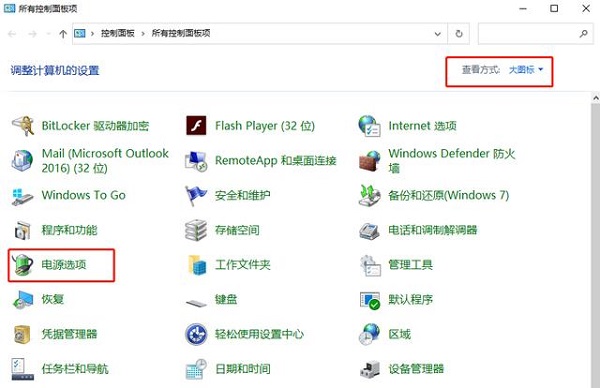Click the 恢复 recovery icon
This screenshot has height=388, width=600.
pyautogui.click(x=23, y=299)
